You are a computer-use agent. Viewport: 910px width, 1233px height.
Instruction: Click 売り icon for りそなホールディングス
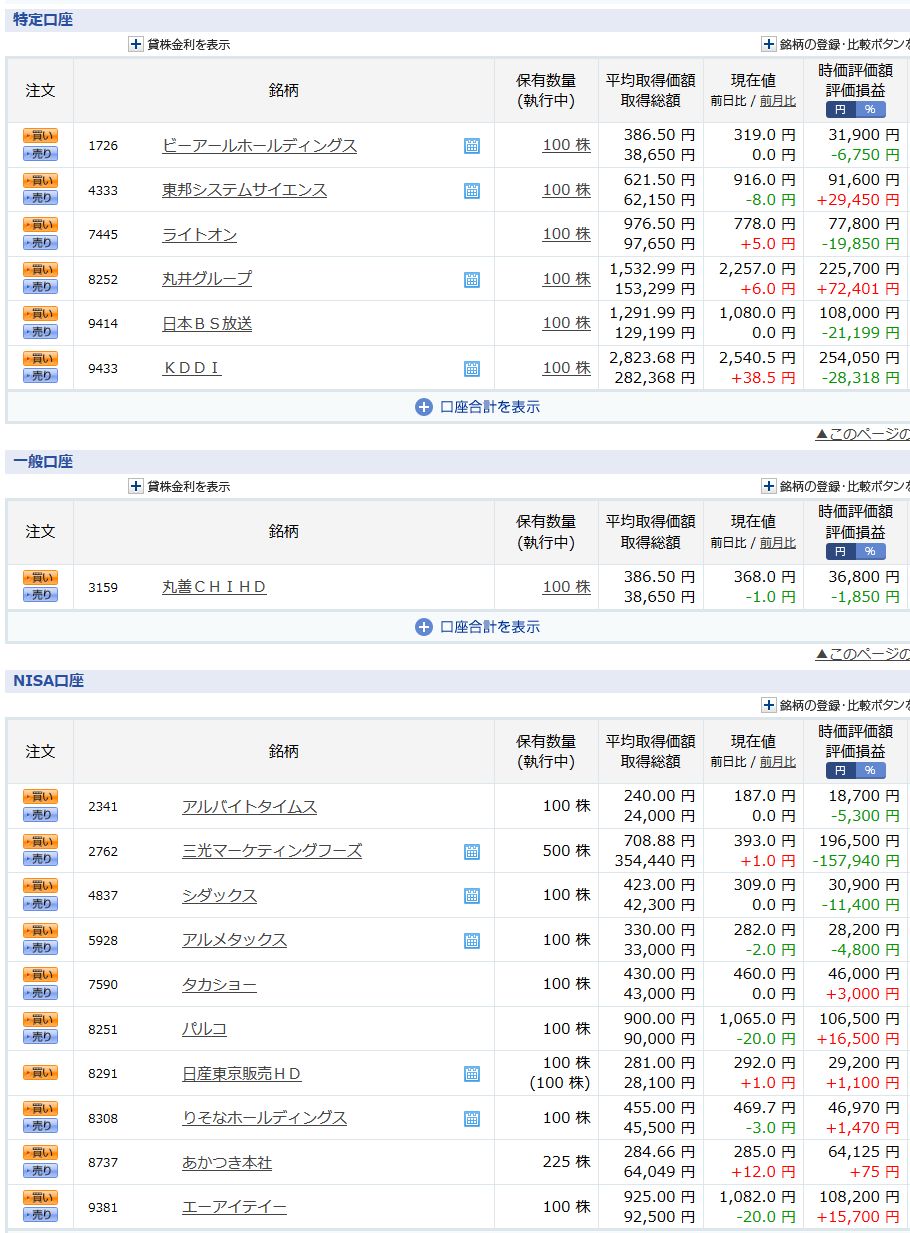pos(41,1126)
